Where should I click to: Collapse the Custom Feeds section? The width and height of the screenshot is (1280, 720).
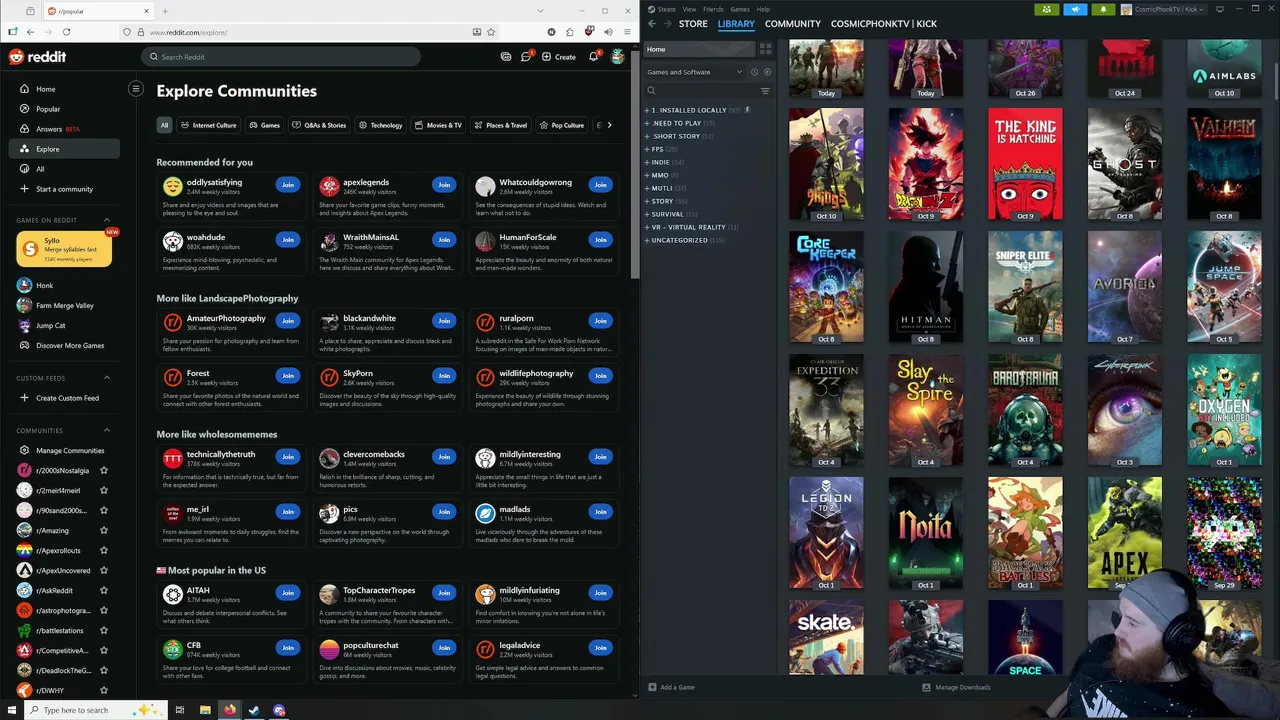pos(107,378)
